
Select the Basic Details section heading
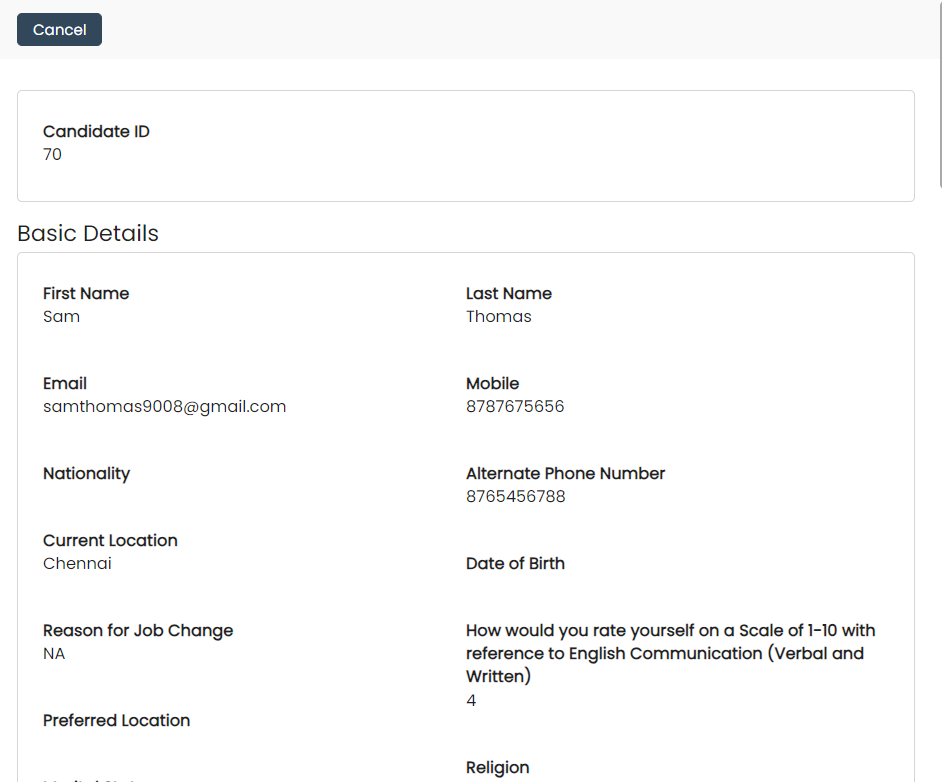(88, 233)
